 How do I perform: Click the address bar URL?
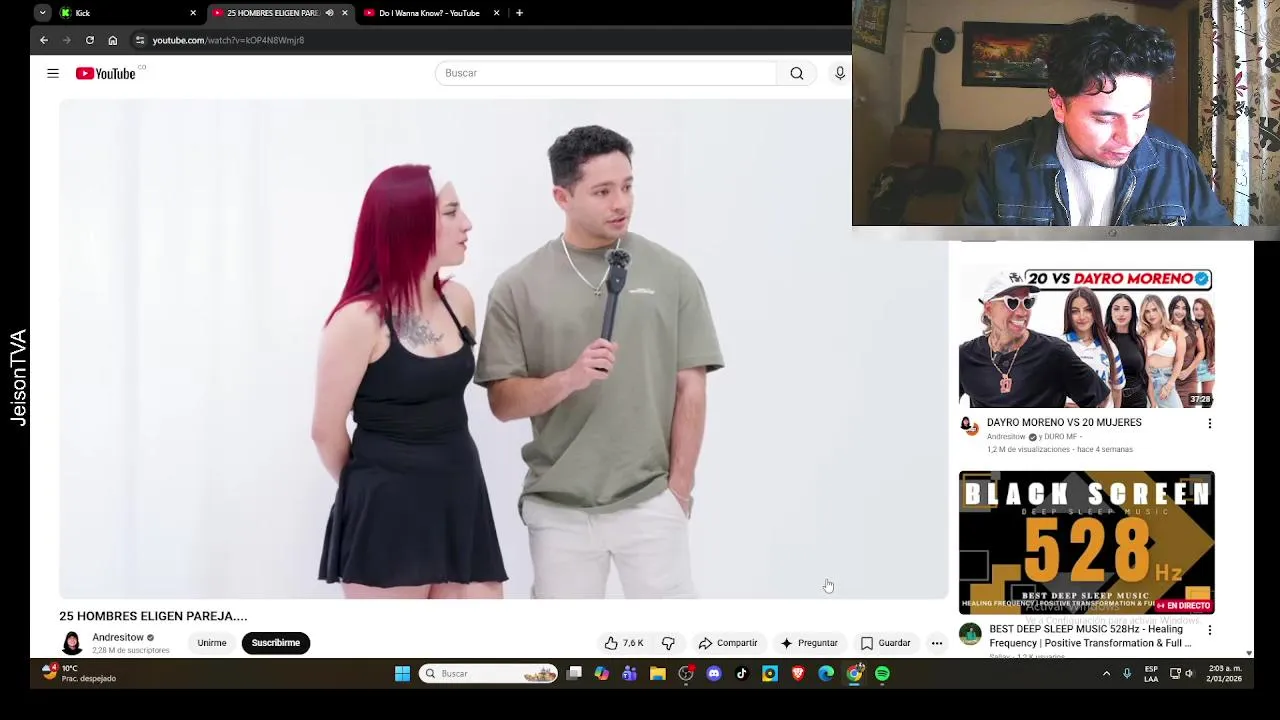coord(228,40)
